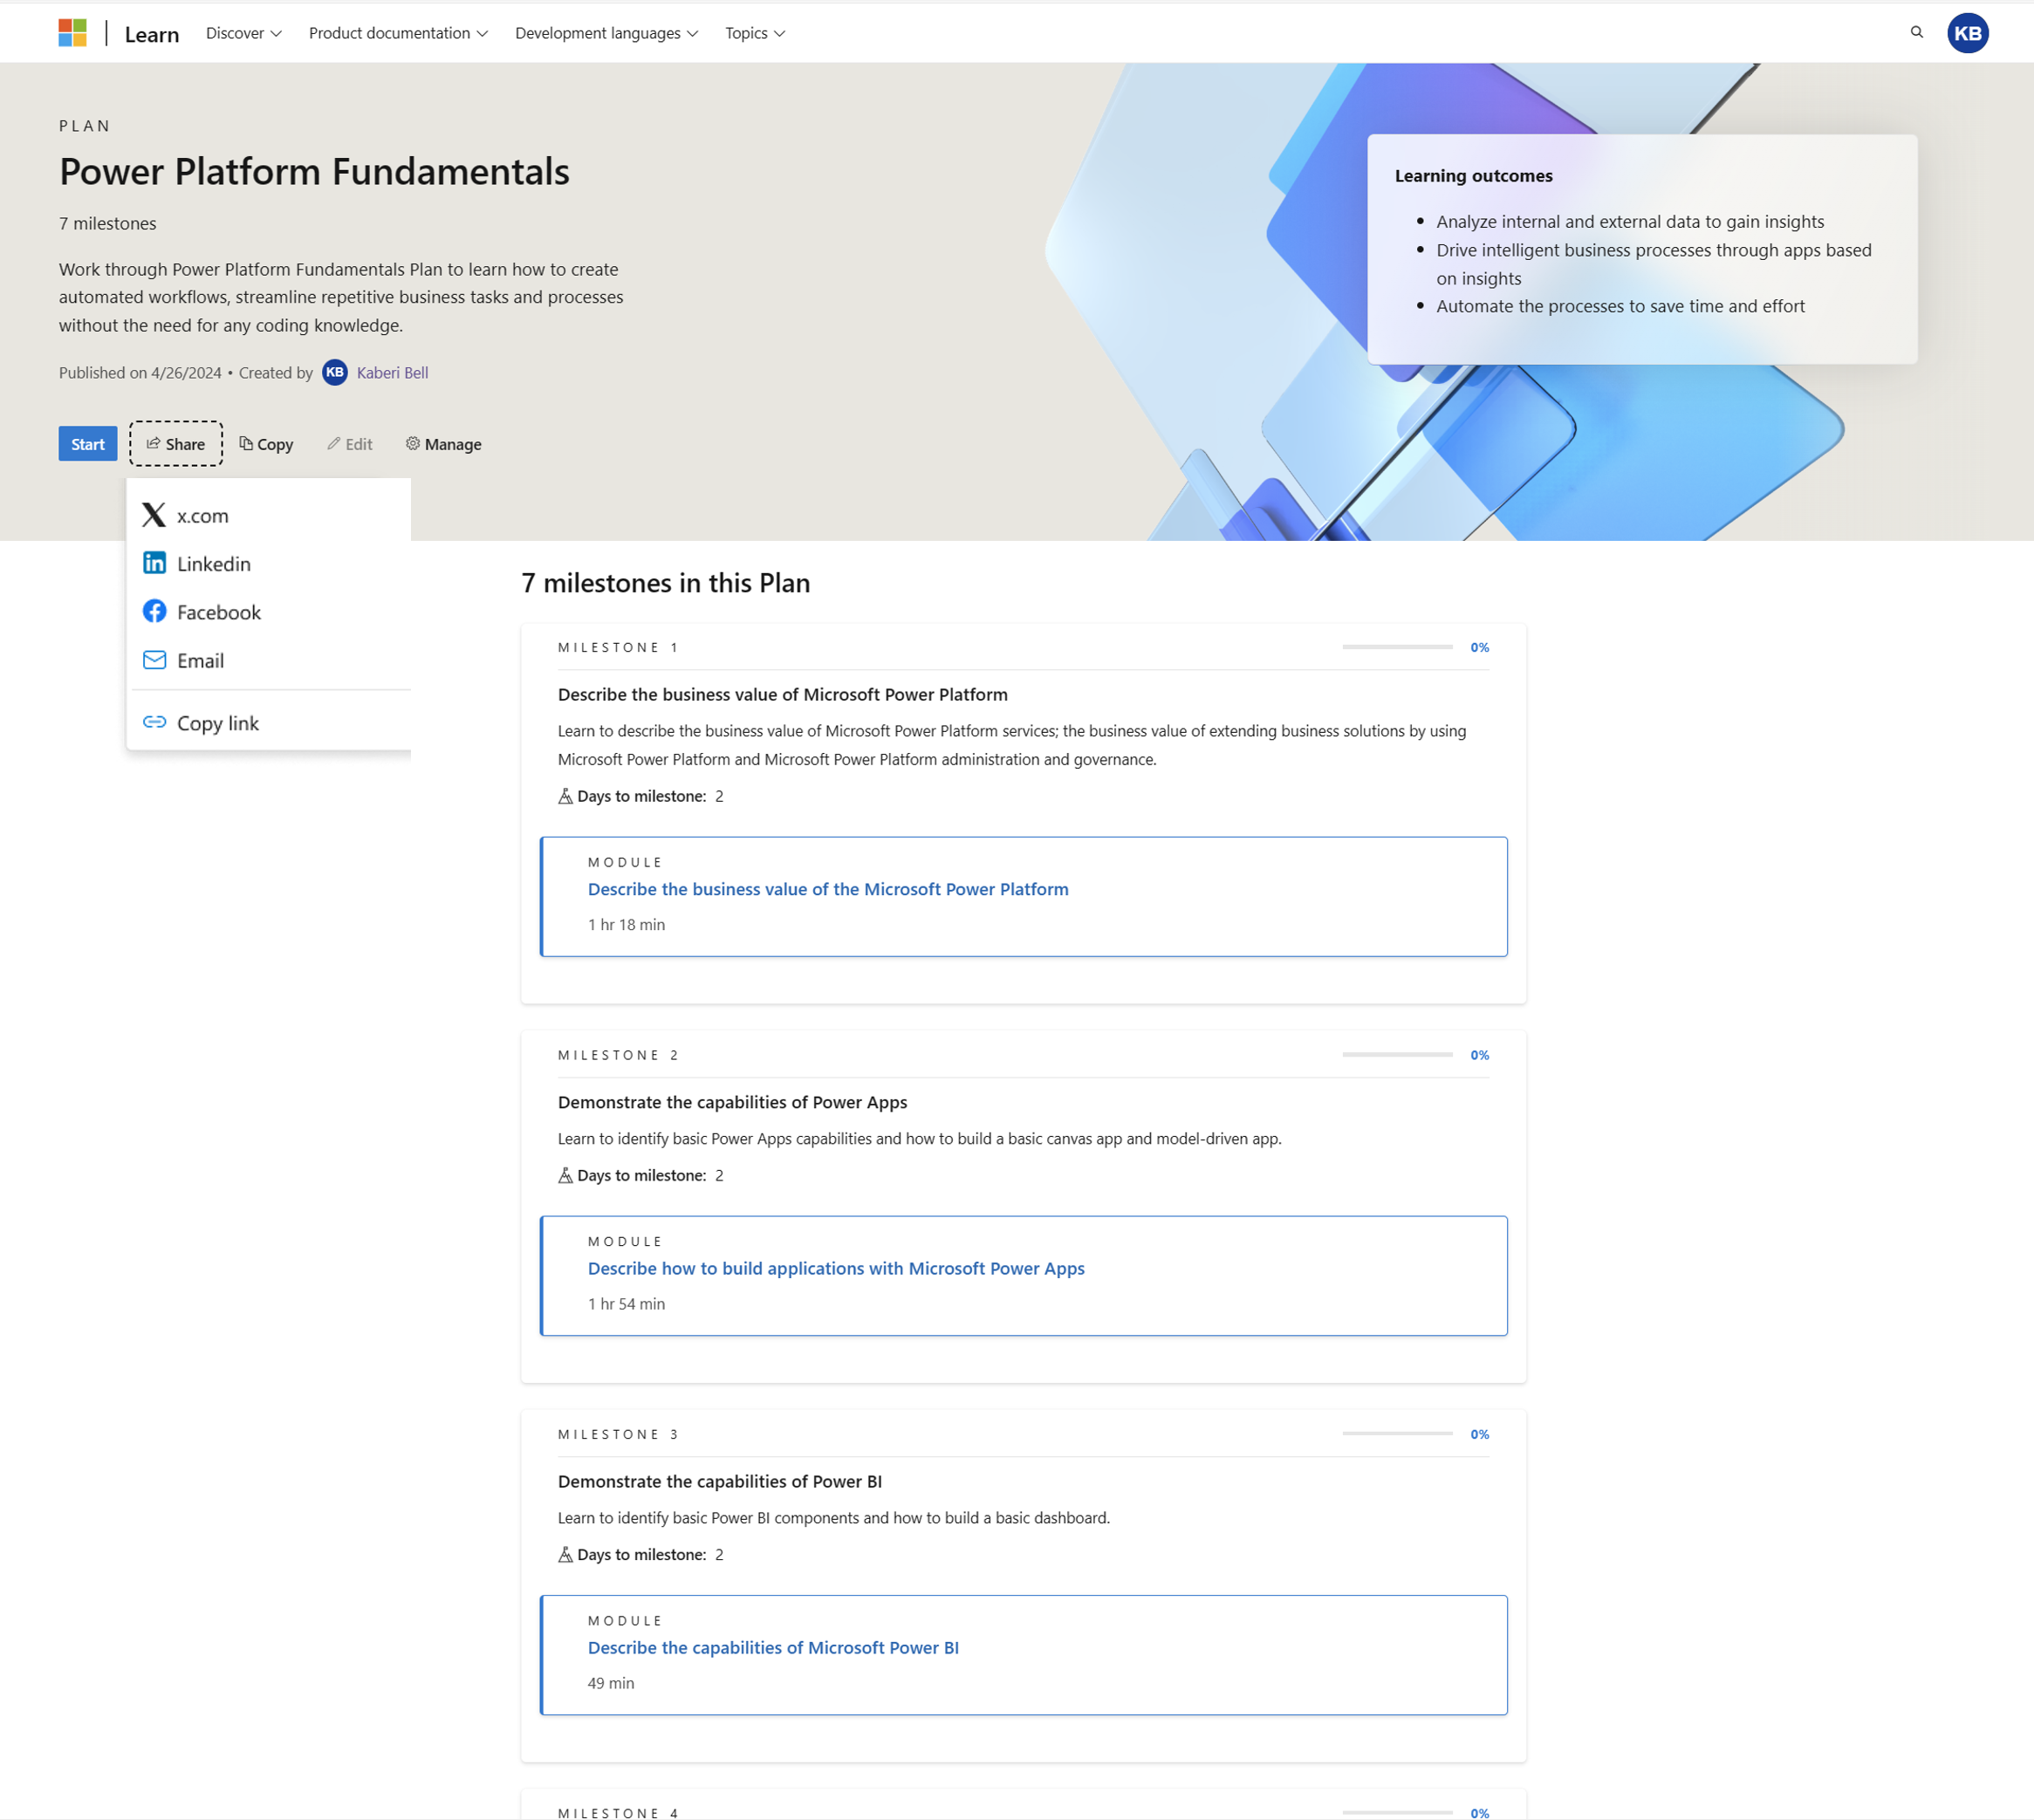Screen dimensions: 2034x1820
Task: Click the Copy icon button
Action: tap(267, 442)
